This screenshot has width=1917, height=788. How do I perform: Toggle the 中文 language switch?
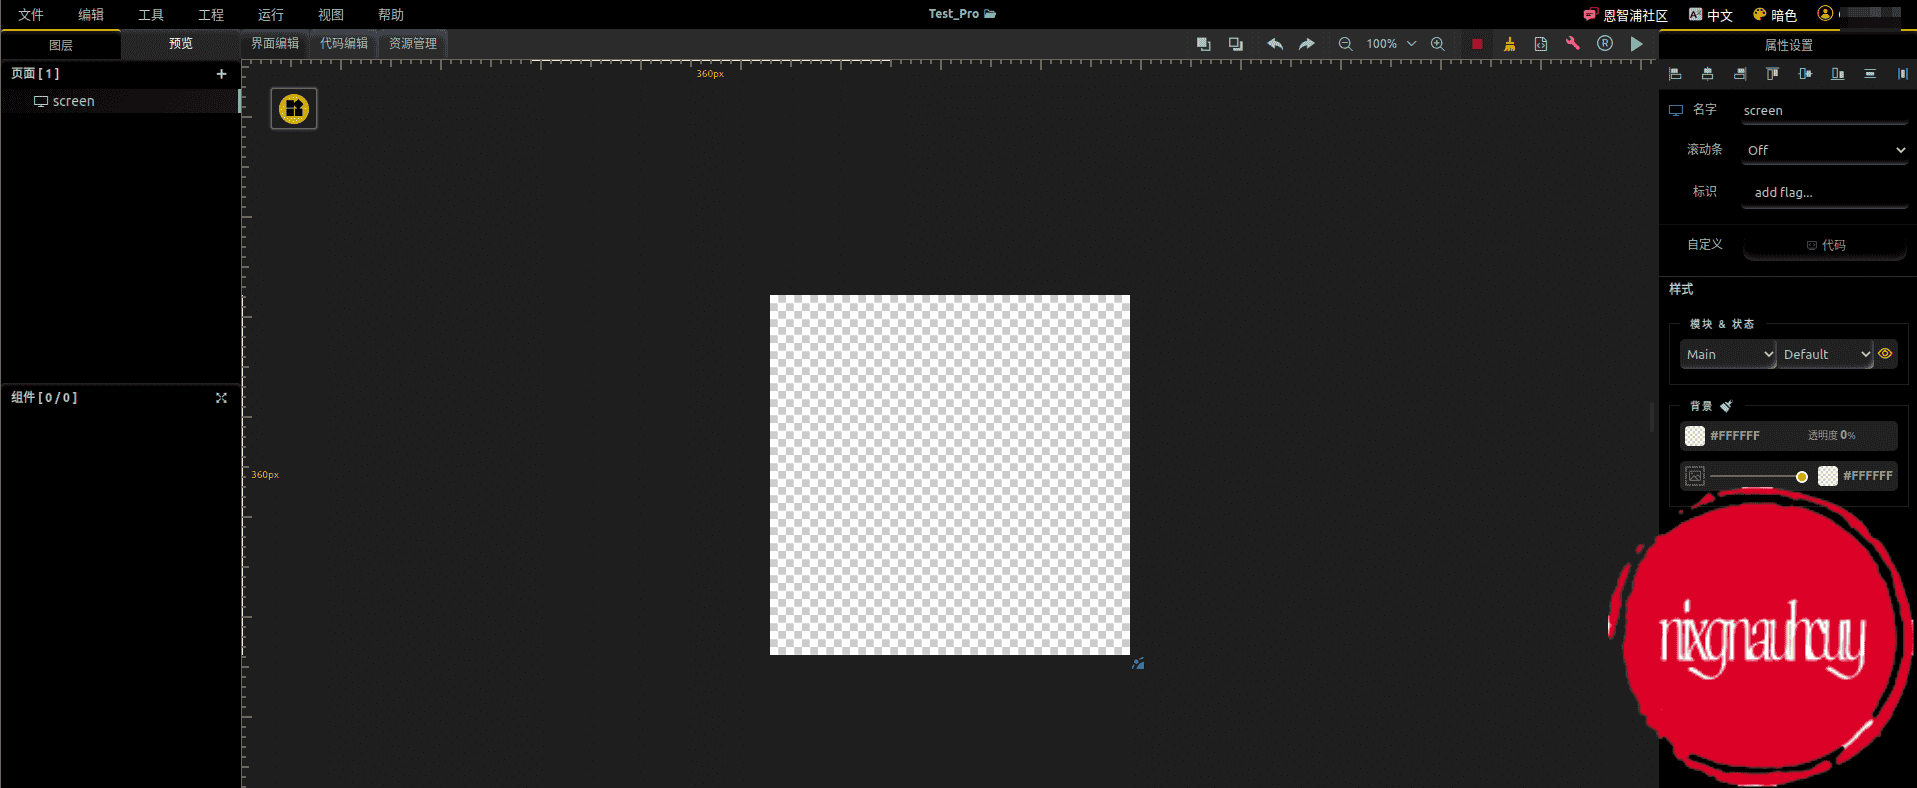click(1710, 15)
